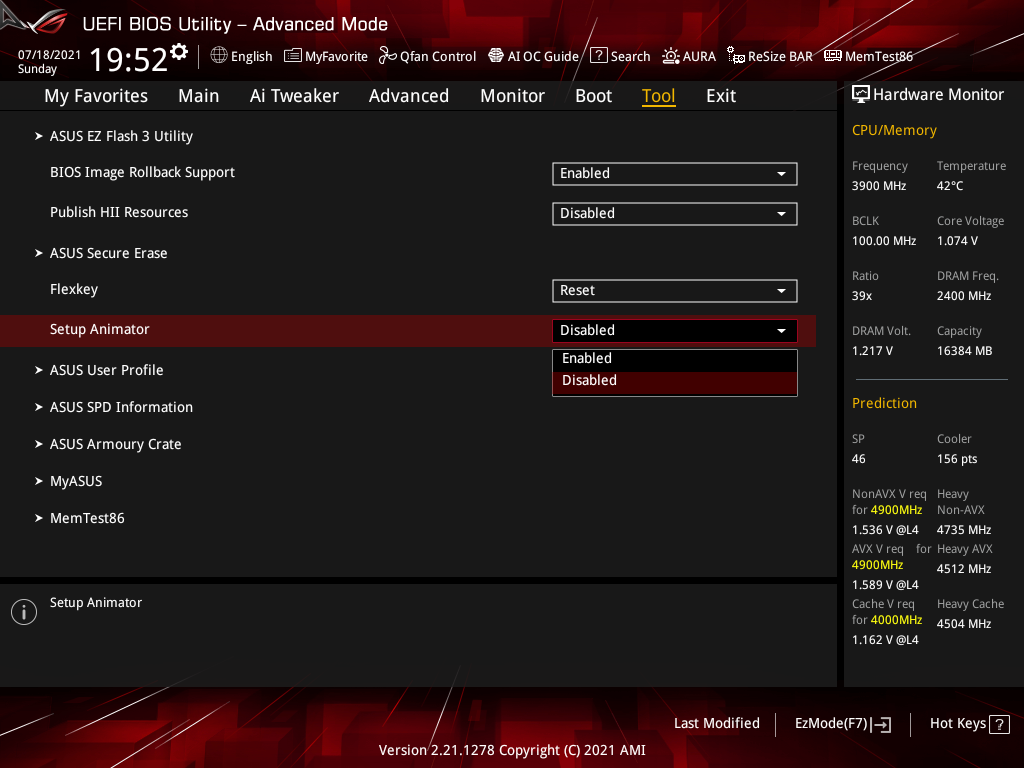The height and width of the screenshot is (768, 1024).
Task: Launch AURA lighting settings
Action: tap(689, 56)
